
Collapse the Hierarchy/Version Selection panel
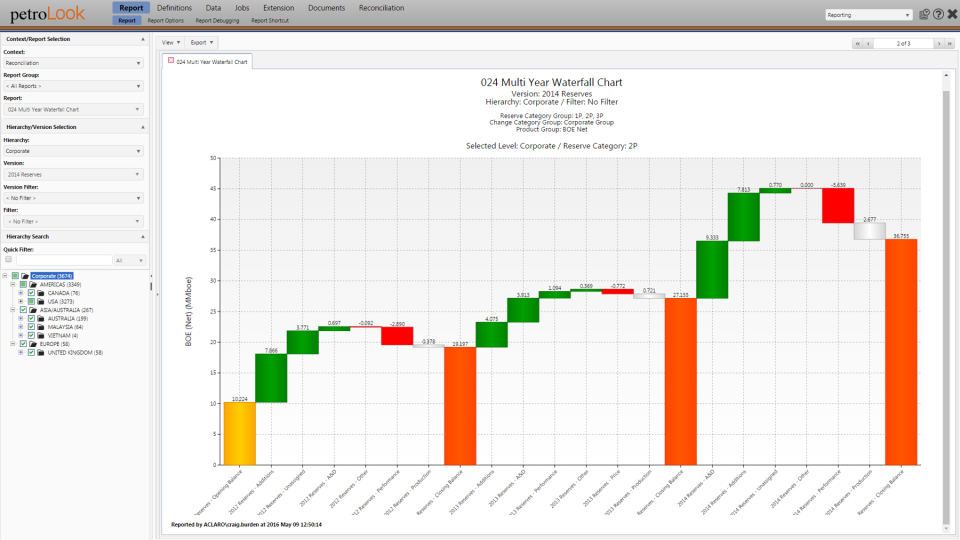143,127
